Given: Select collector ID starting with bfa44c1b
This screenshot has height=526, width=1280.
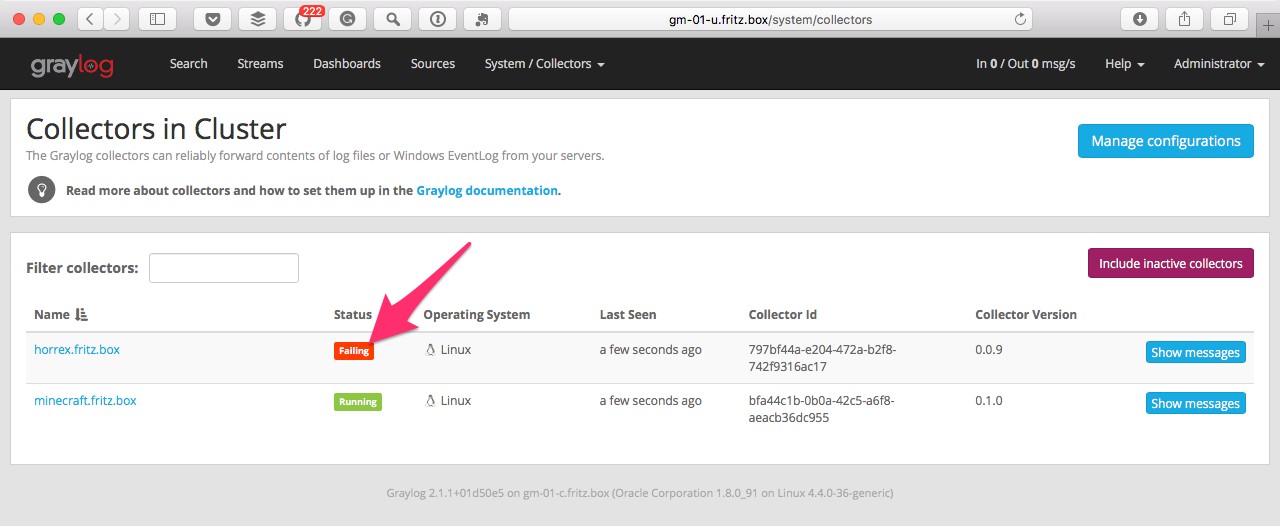Looking at the screenshot, I should coord(822,409).
